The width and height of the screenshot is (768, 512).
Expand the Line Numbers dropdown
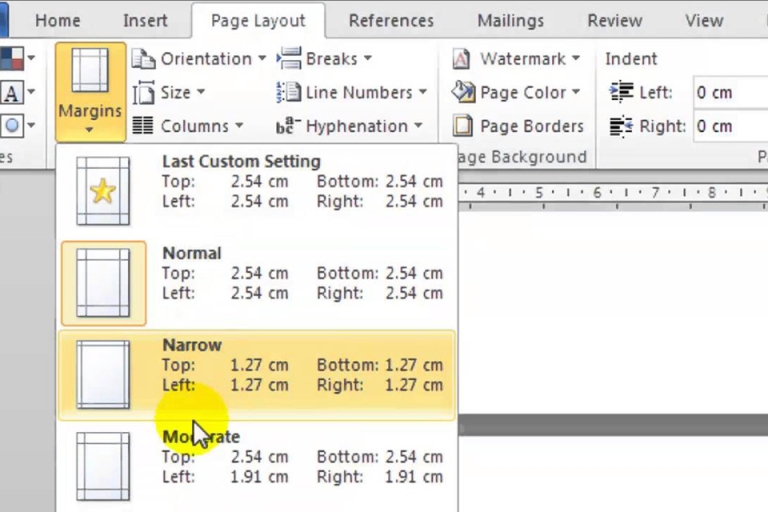click(352, 92)
